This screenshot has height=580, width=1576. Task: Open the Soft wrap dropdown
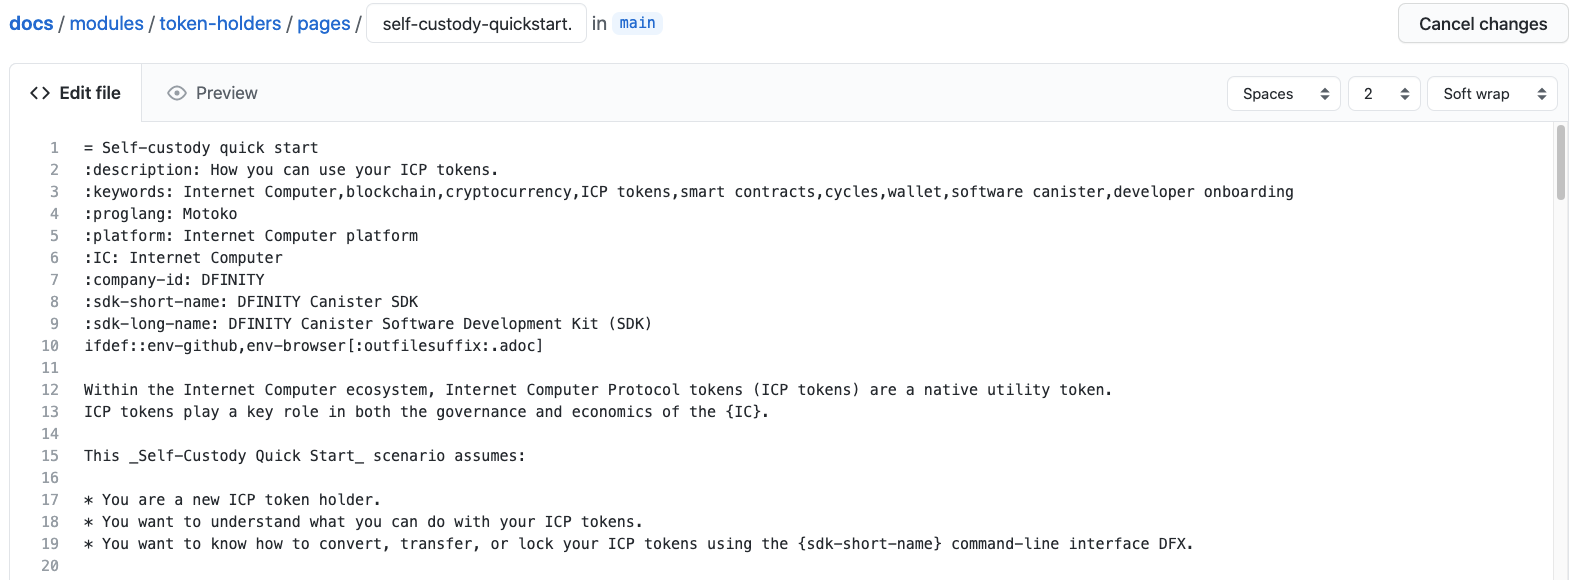point(1491,92)
